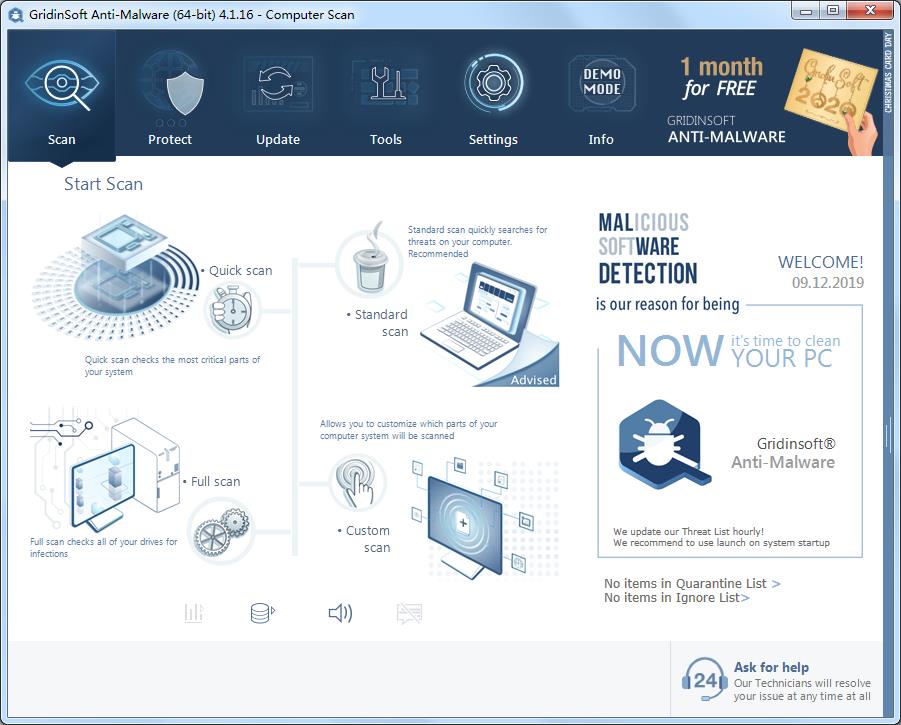The image size is (901, 725).
Task: Open scan statistics bar chart icon
Action: 194,613
